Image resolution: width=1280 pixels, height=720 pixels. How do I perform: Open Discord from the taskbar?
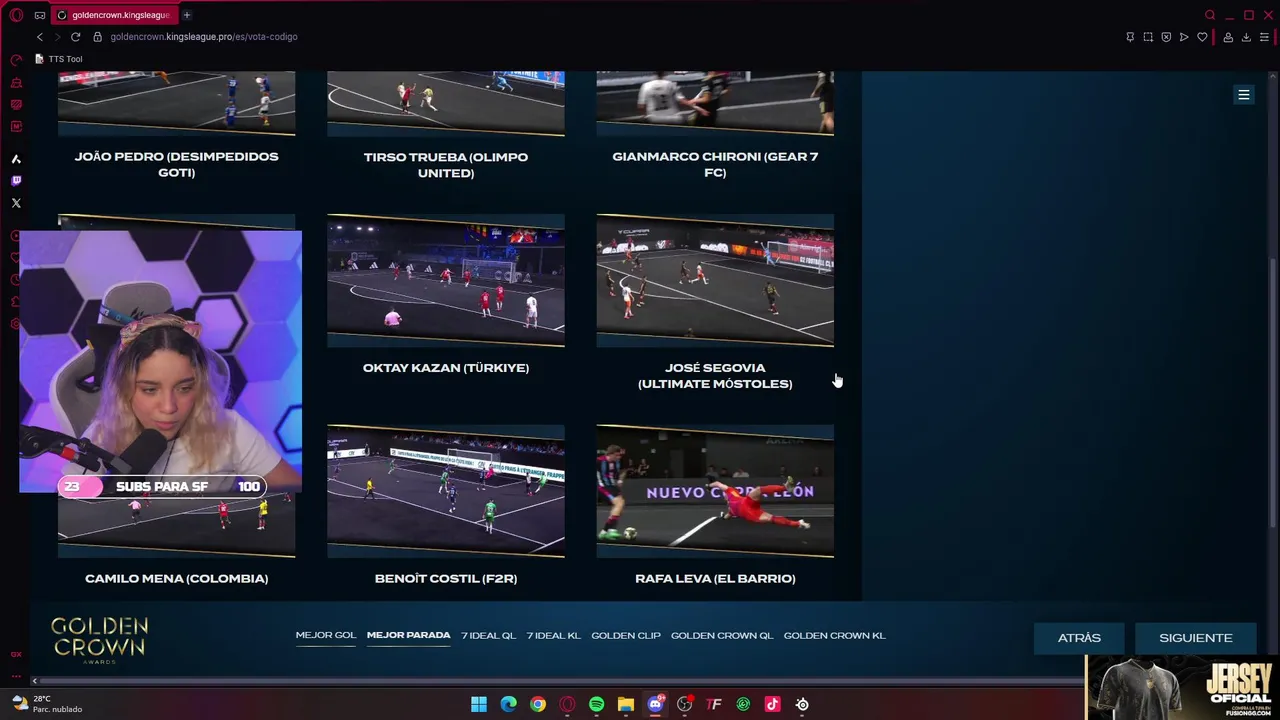655,704
